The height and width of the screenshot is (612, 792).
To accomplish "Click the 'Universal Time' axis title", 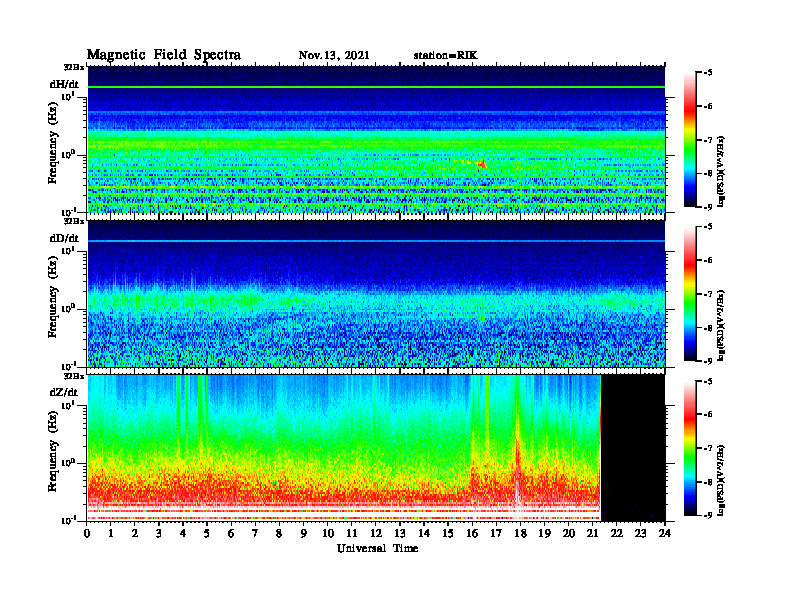I will pos(377,548).
